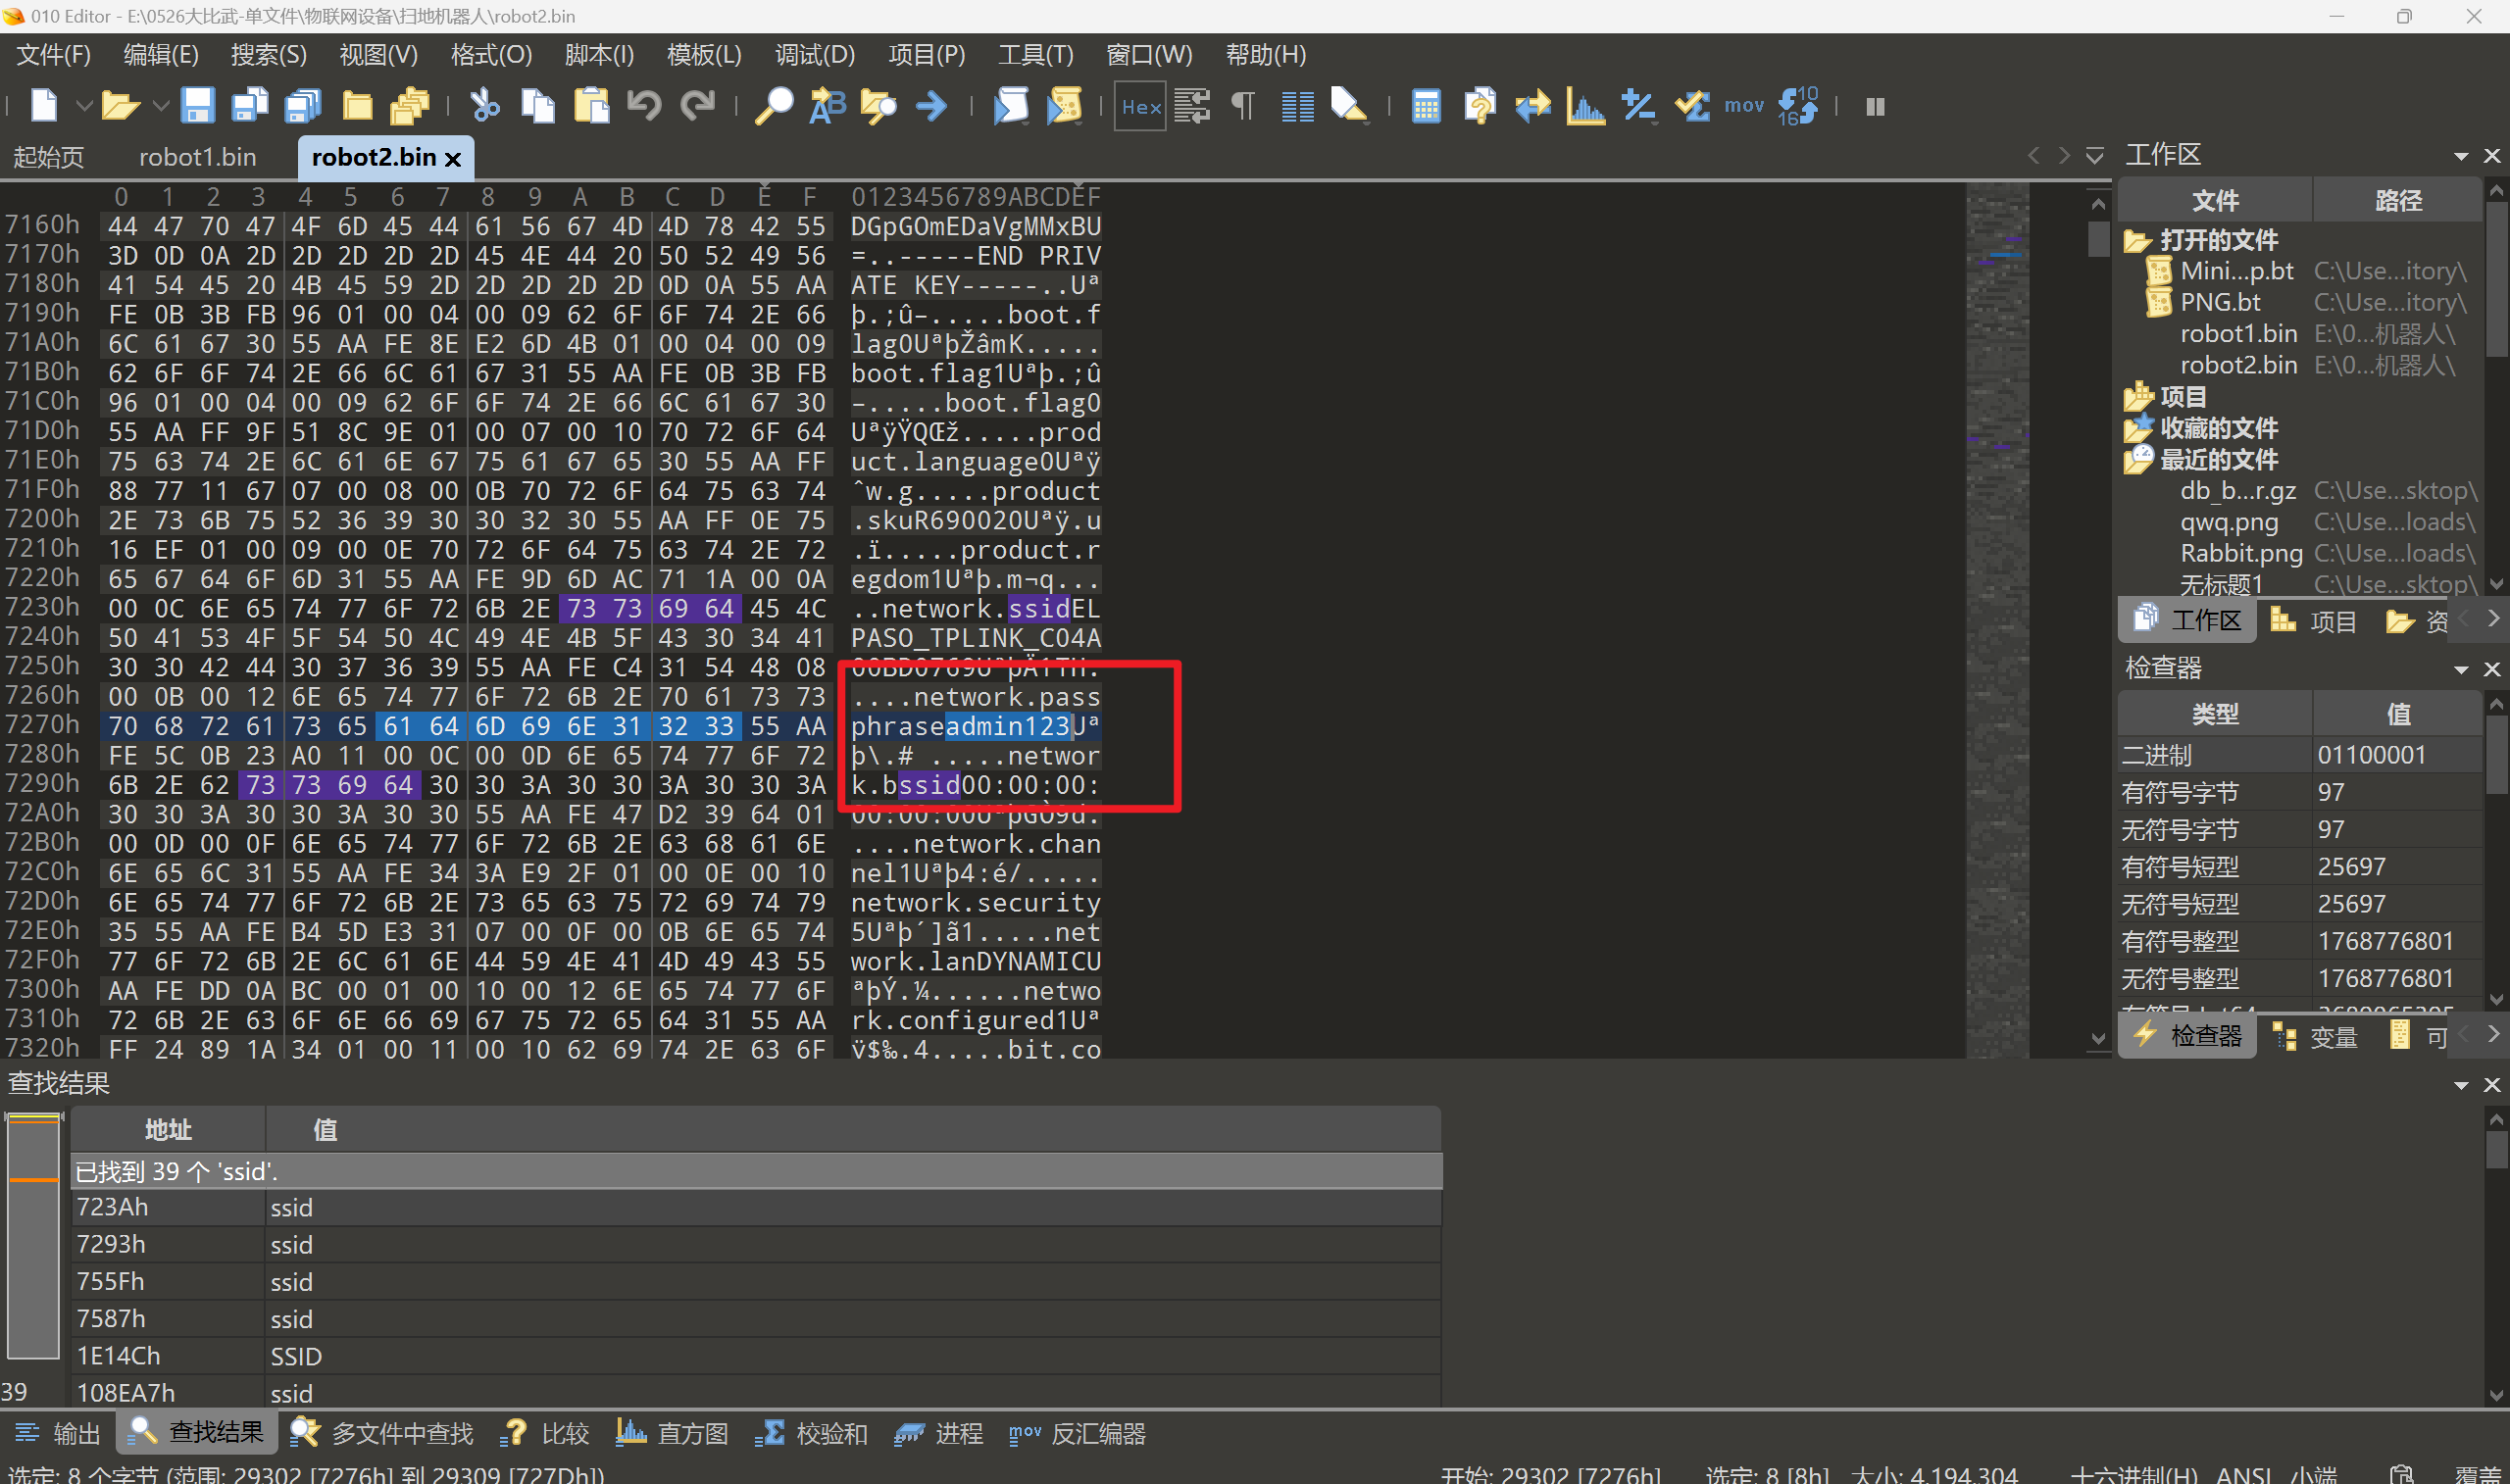The height and width of the screenshot is (1484, 2510).
Task: Click the Compare files icon
Action: (1479, 105)
